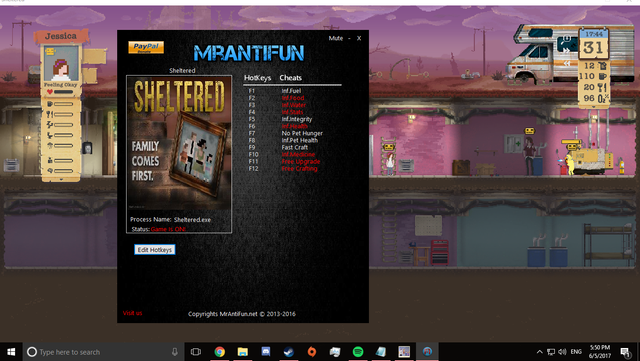The width and height of the screenshot is (640, 361).
Task: Select the HotKeys column header
Action: pos(257,78)
